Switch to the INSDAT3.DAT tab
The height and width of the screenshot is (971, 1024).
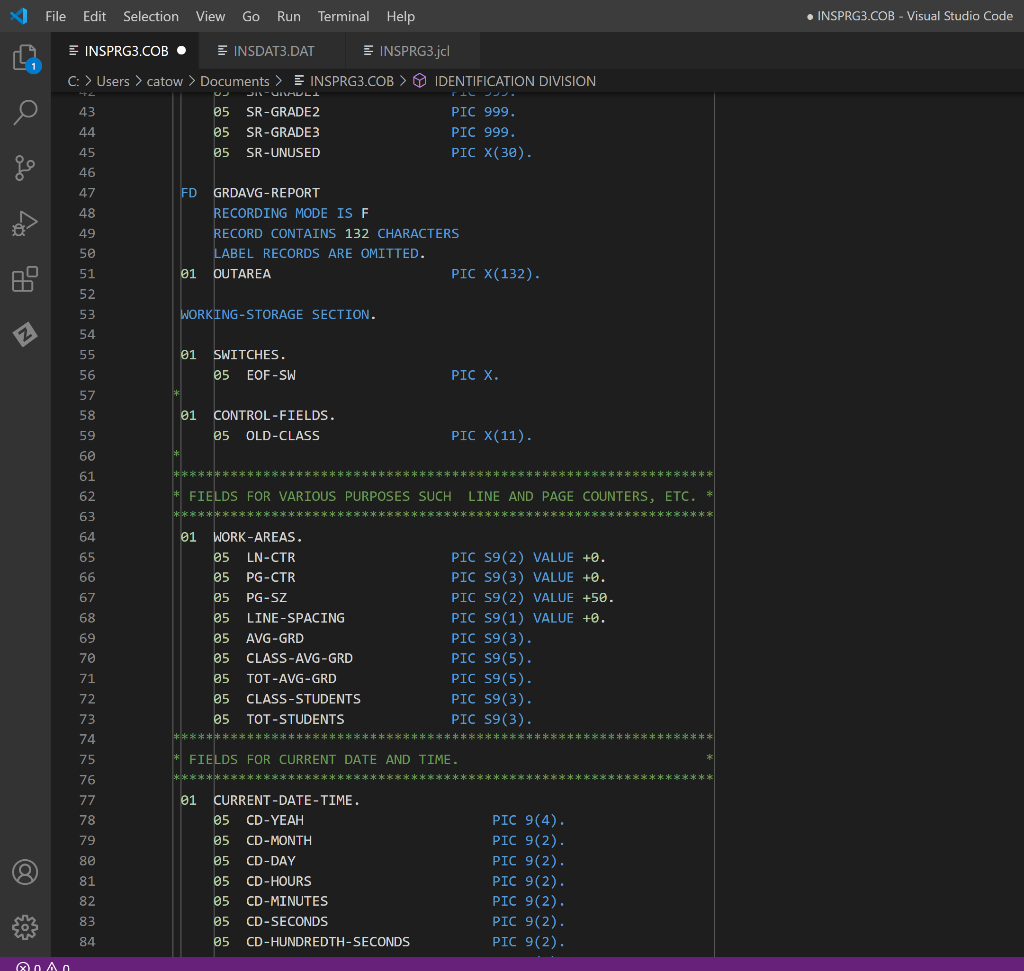coord(273,50)
